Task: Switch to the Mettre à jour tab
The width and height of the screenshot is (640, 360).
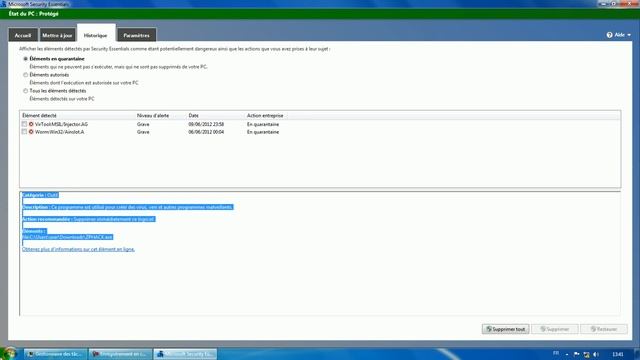Action: tap(57, 35)
